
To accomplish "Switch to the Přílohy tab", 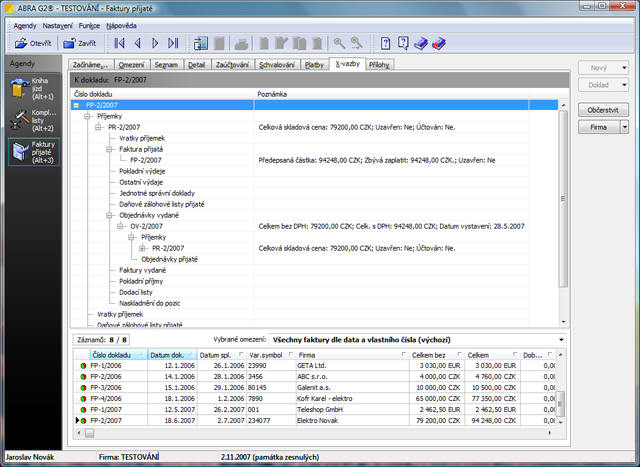I will [x=379, y=64].
